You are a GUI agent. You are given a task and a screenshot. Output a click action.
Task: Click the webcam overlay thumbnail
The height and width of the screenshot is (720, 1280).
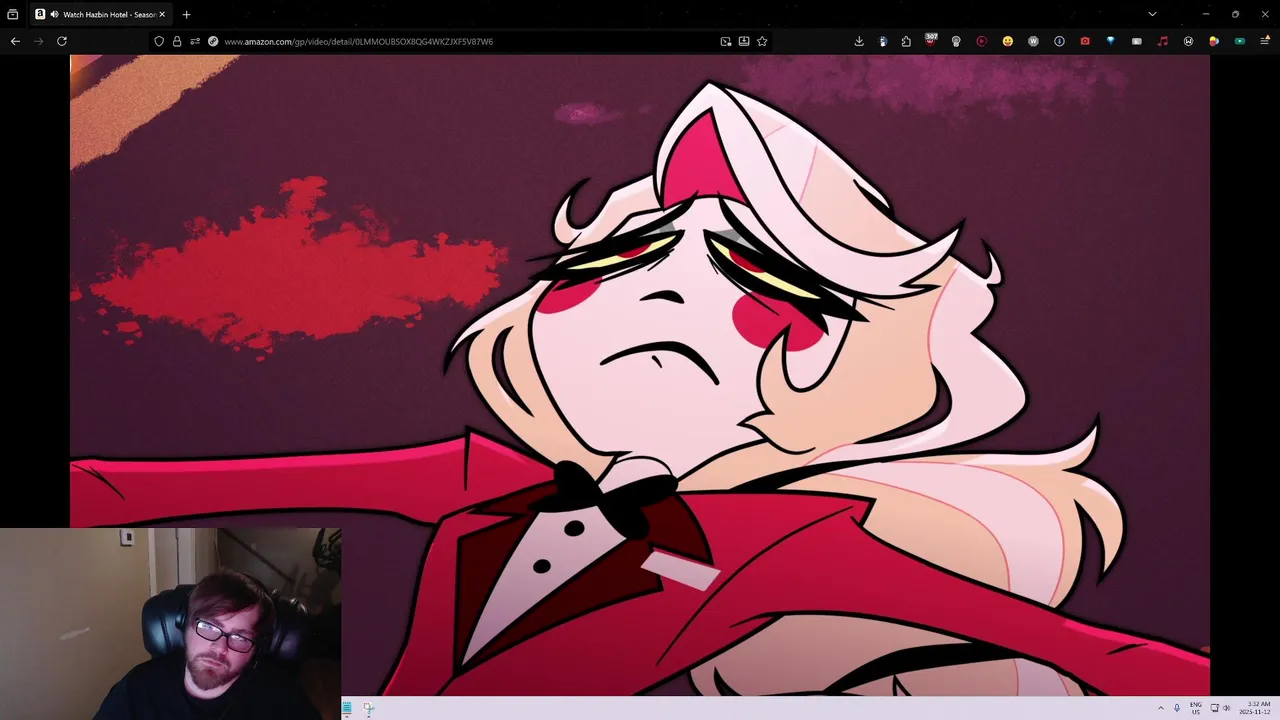point(170,624)
